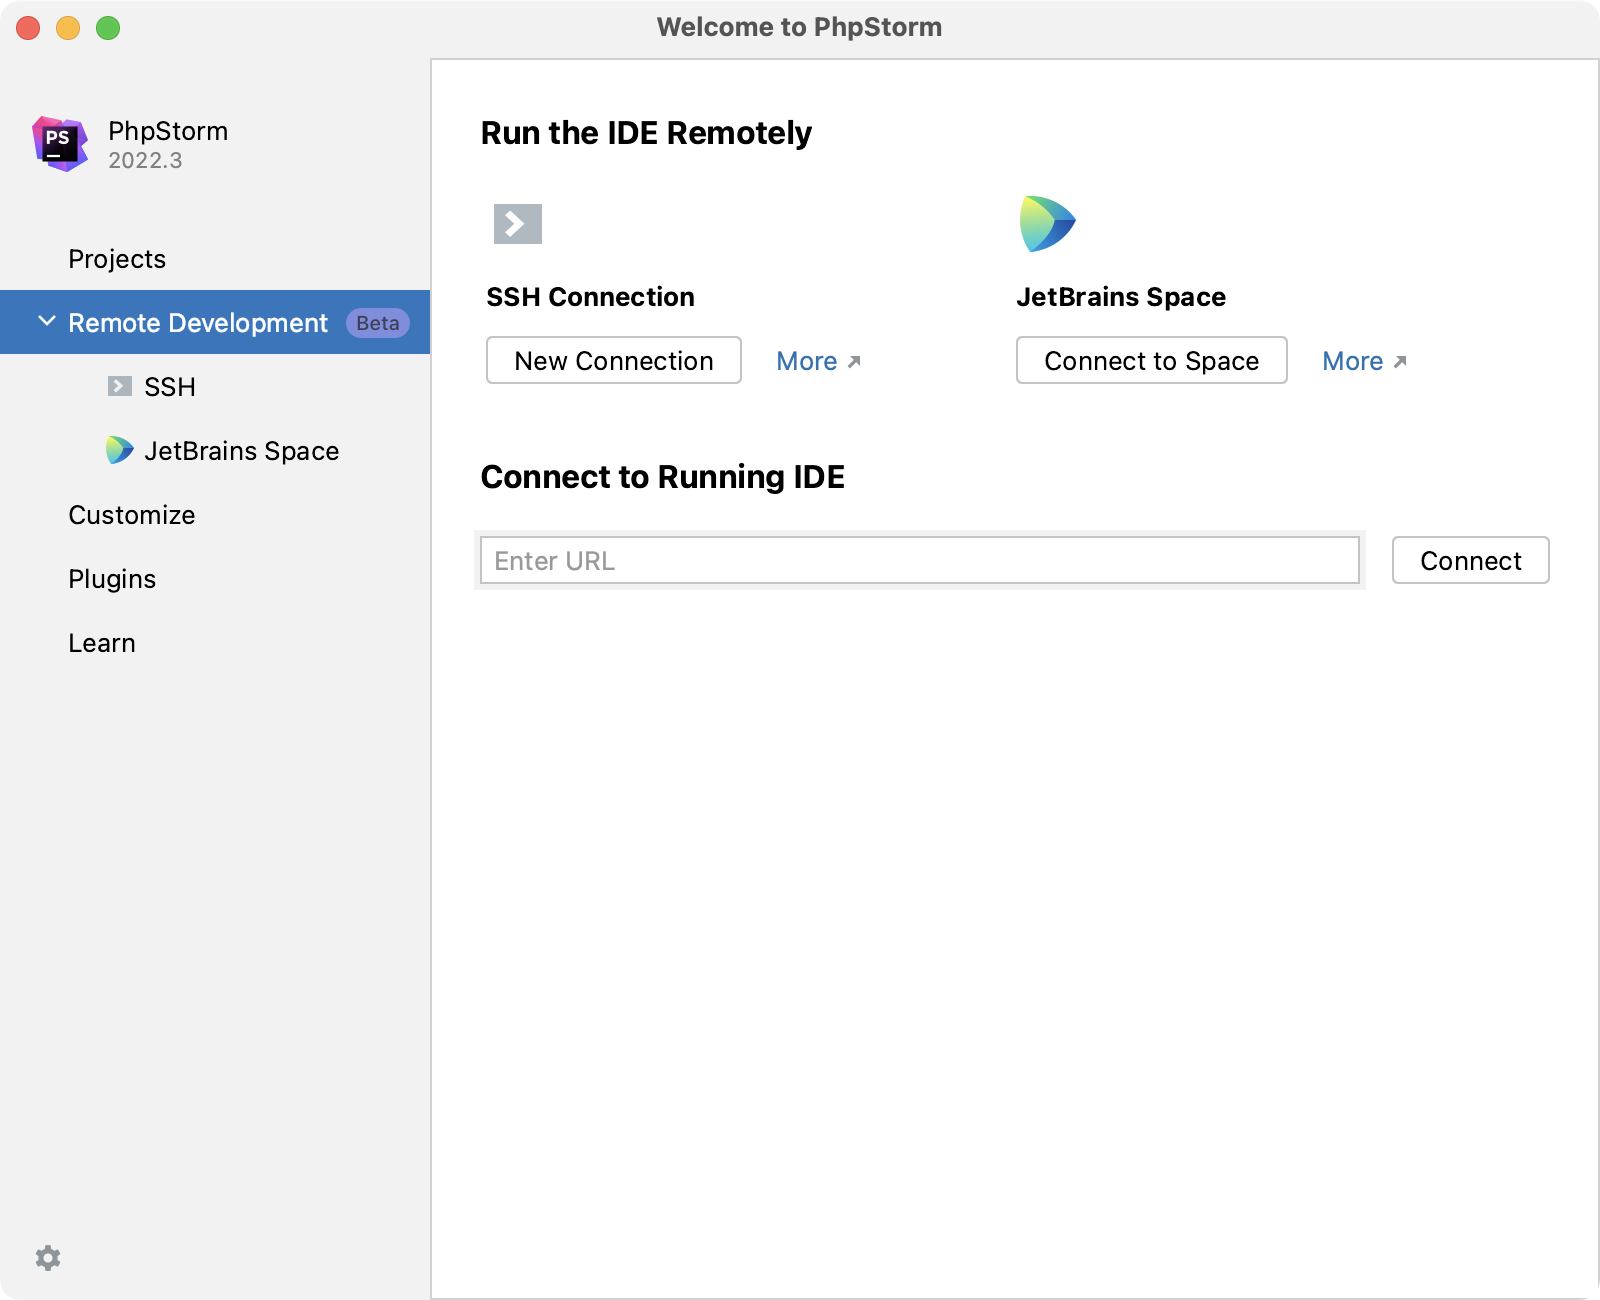Go to the Plugins section
Viewport: 1600px width, 1300px height.
coord(112,579)
